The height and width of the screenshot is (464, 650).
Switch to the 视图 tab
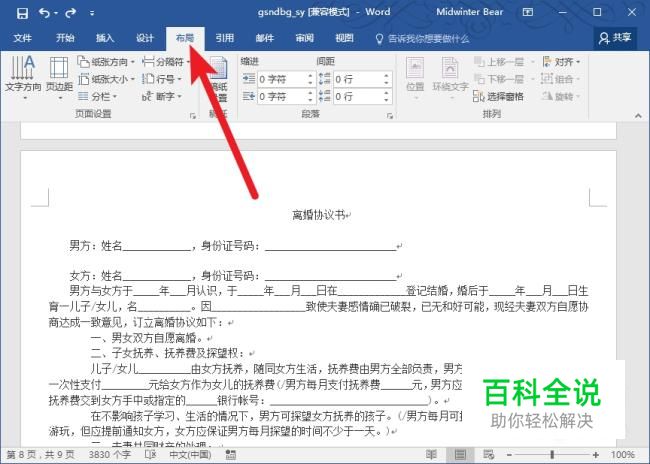[344, 38]
